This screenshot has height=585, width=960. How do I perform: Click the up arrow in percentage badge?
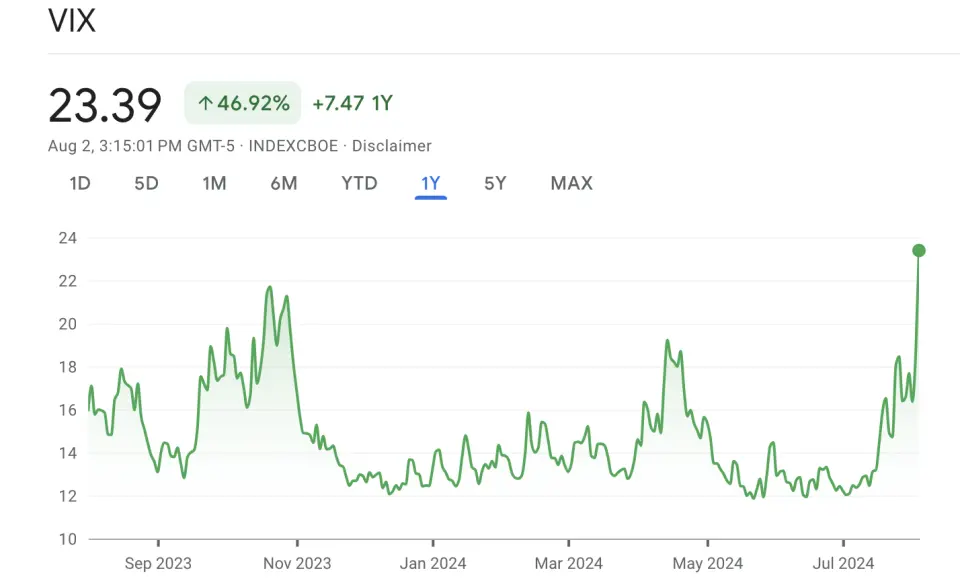tap(205, 103)
